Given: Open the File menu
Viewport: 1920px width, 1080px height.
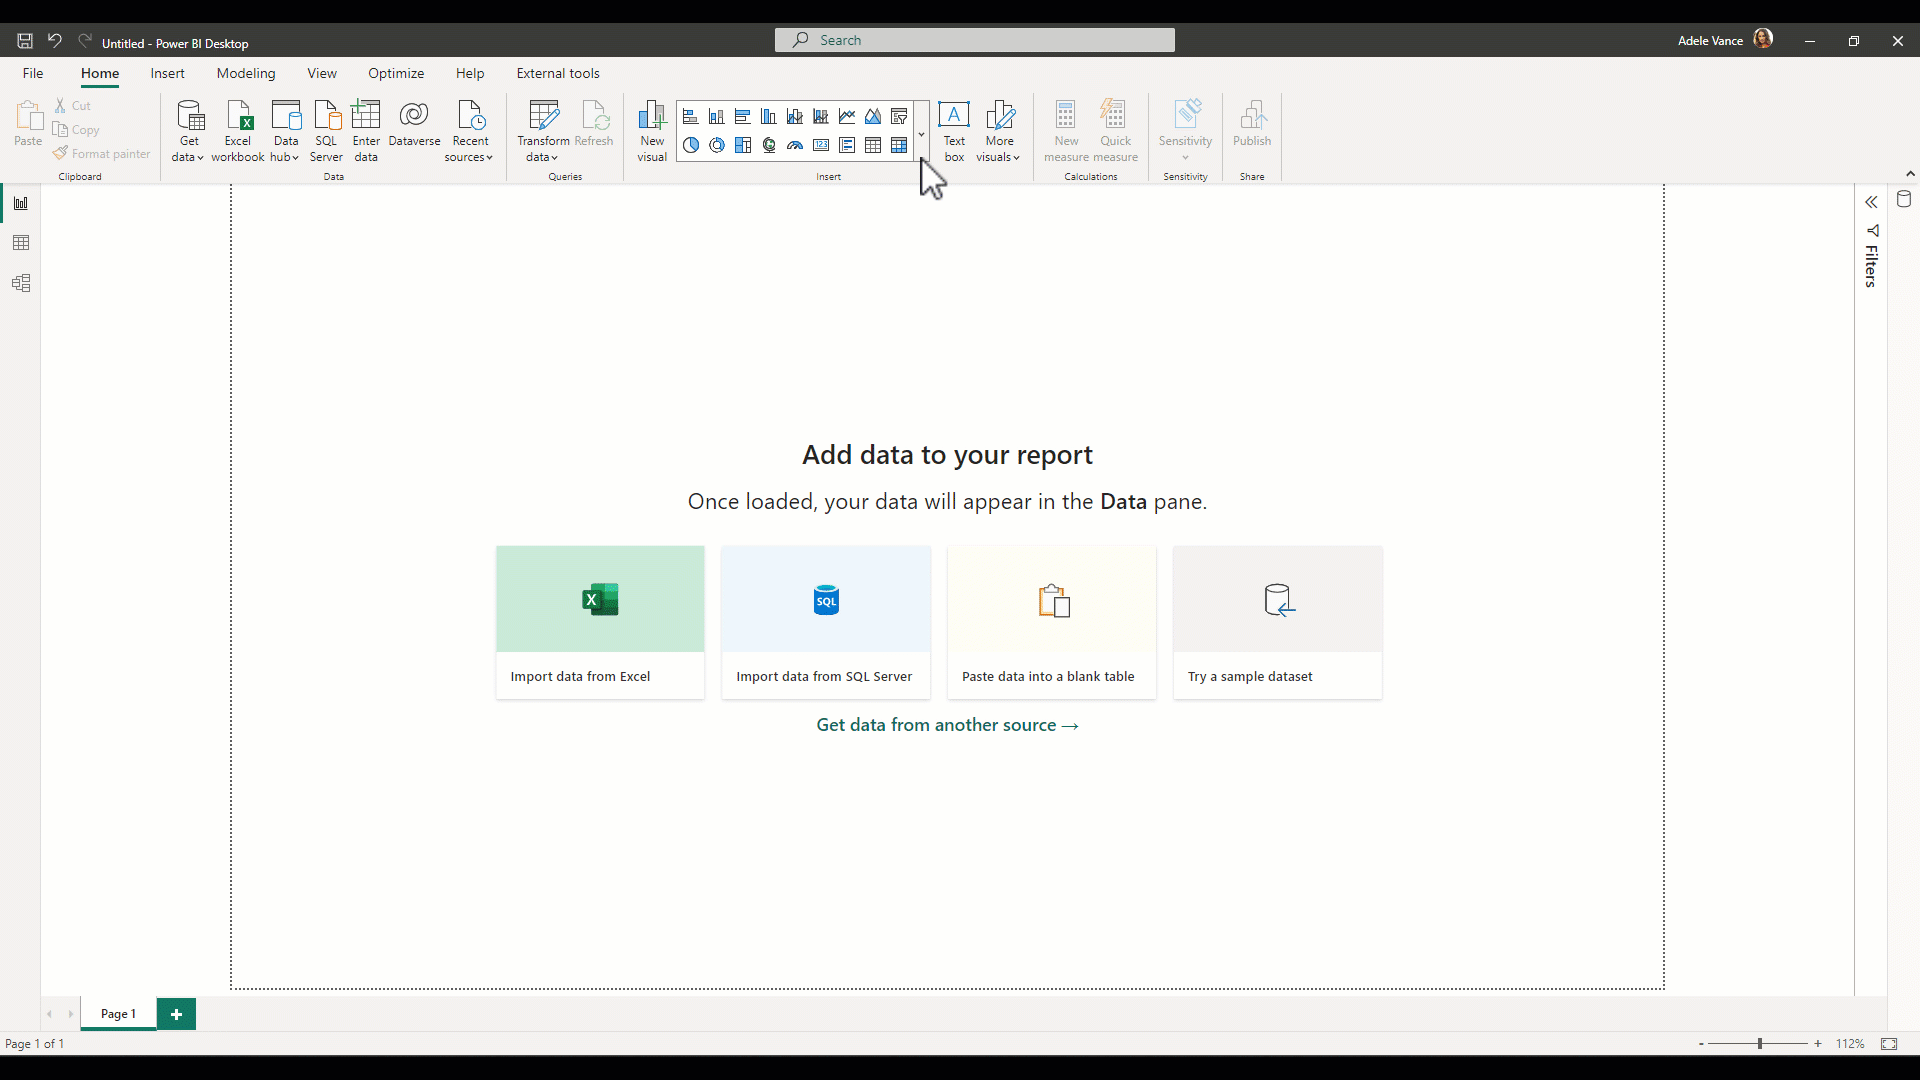Looking at the screenshot, I should pyautogui.click(x=33, y=73).
